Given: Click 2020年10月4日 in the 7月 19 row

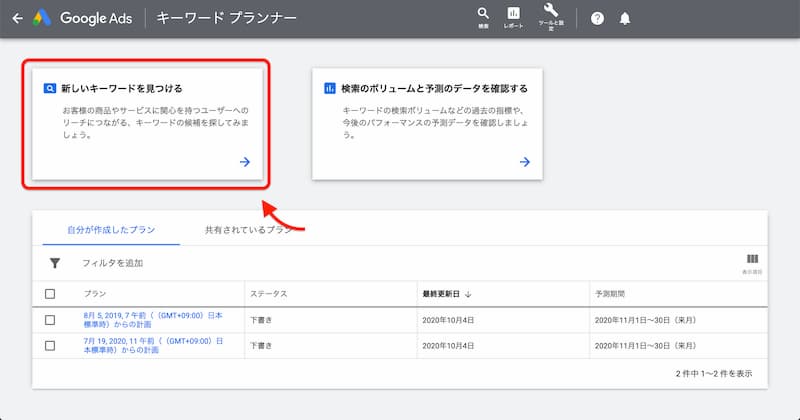Looking at the screenshot, I should point(448,345).
